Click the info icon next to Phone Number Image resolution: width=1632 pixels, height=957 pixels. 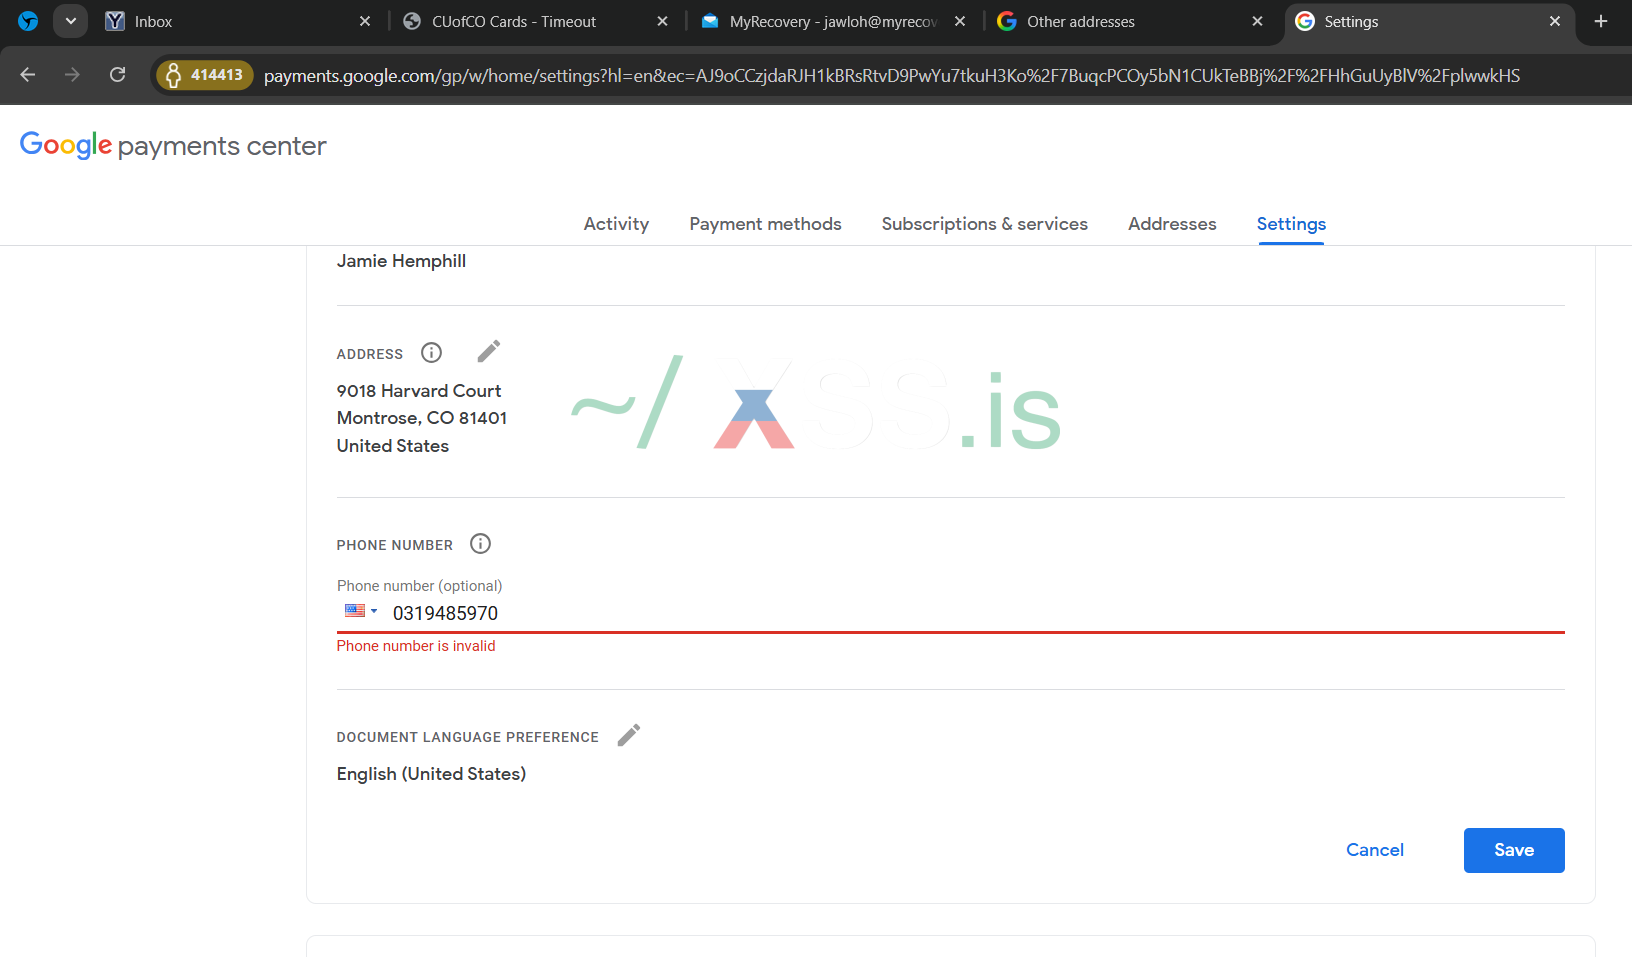point(480,544)
